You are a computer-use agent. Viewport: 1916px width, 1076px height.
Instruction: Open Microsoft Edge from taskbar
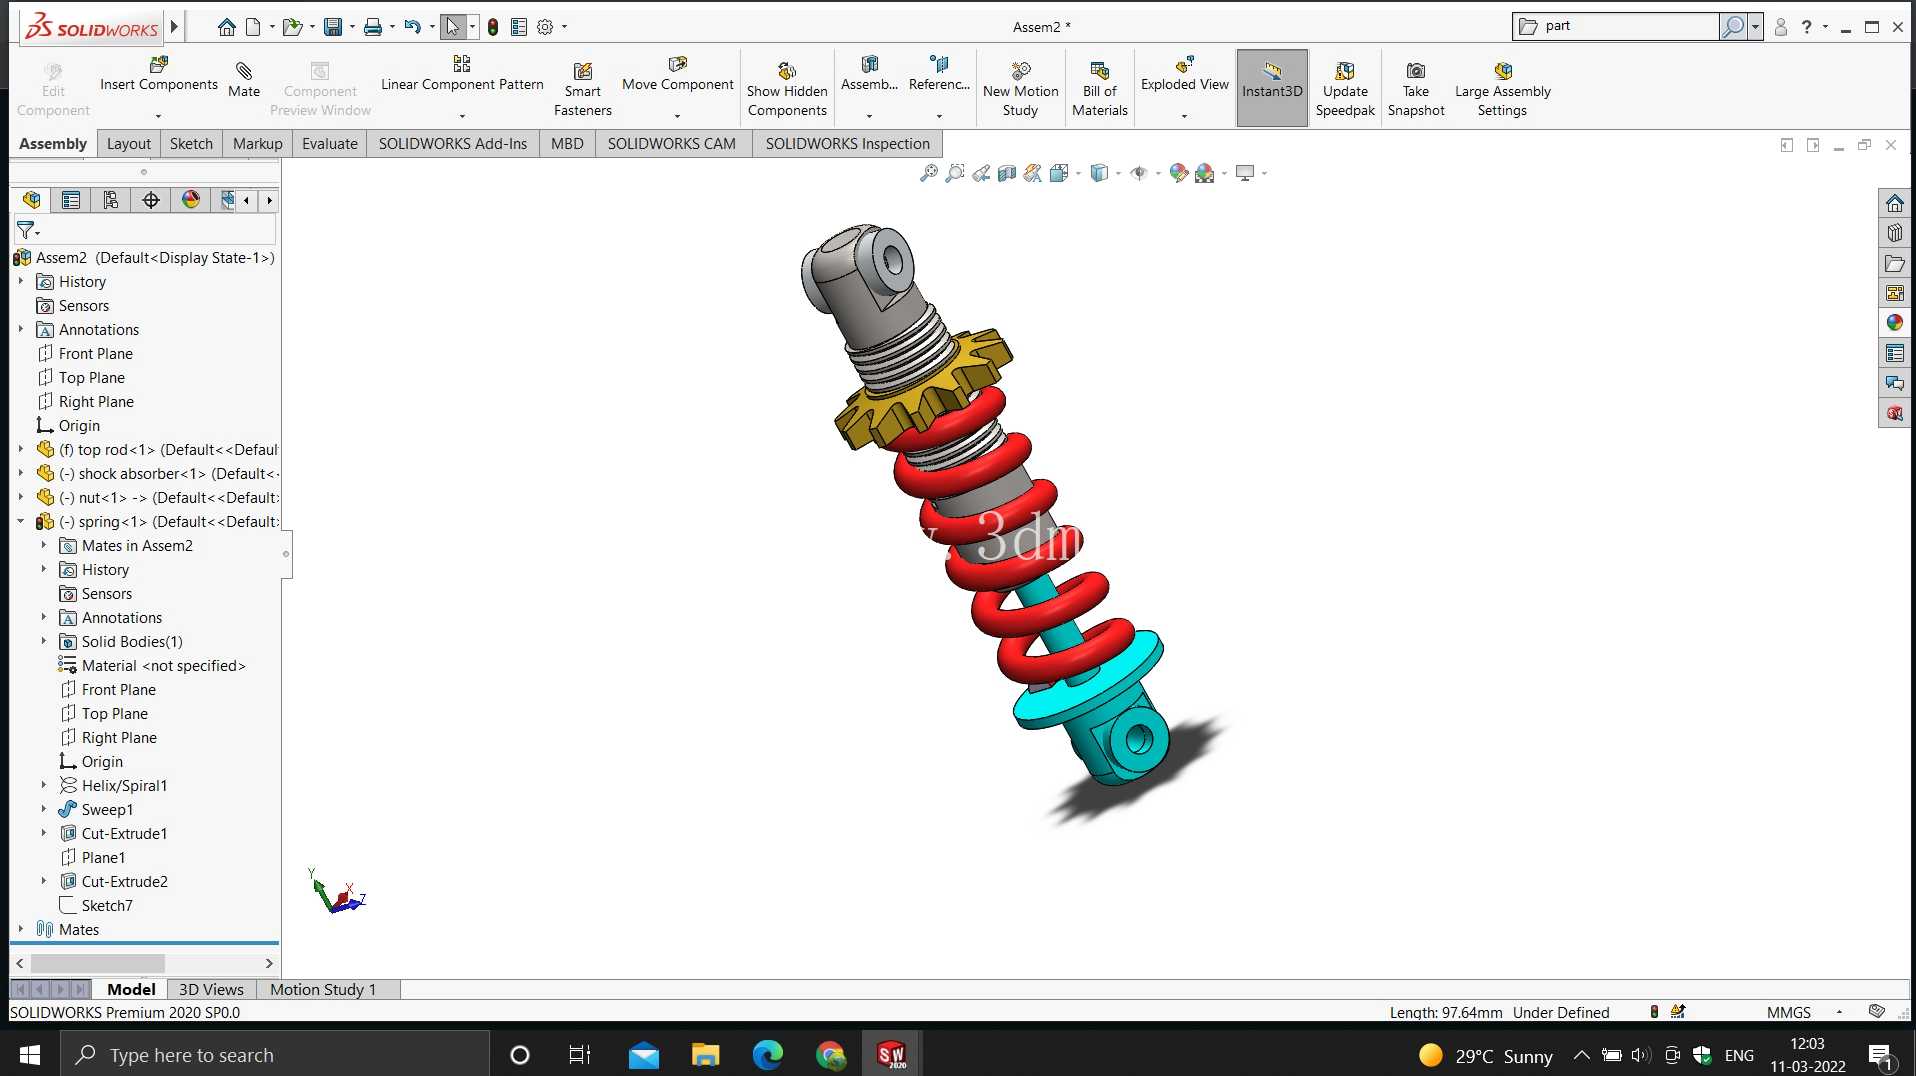pos(768,1054)
